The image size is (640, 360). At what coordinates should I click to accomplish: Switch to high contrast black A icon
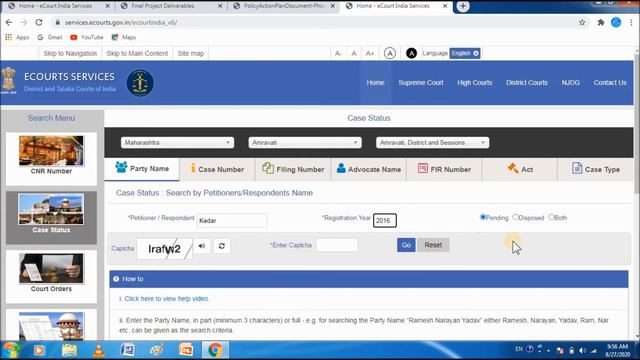tap(411, 53)
